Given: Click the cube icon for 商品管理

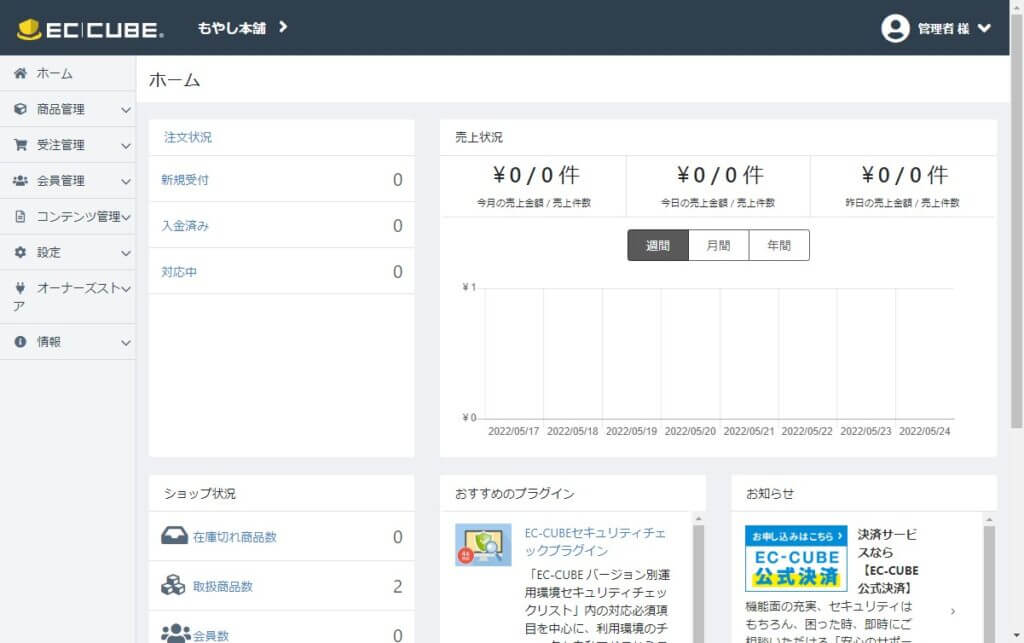Looking at the screenshot, I should click(20, 110).
